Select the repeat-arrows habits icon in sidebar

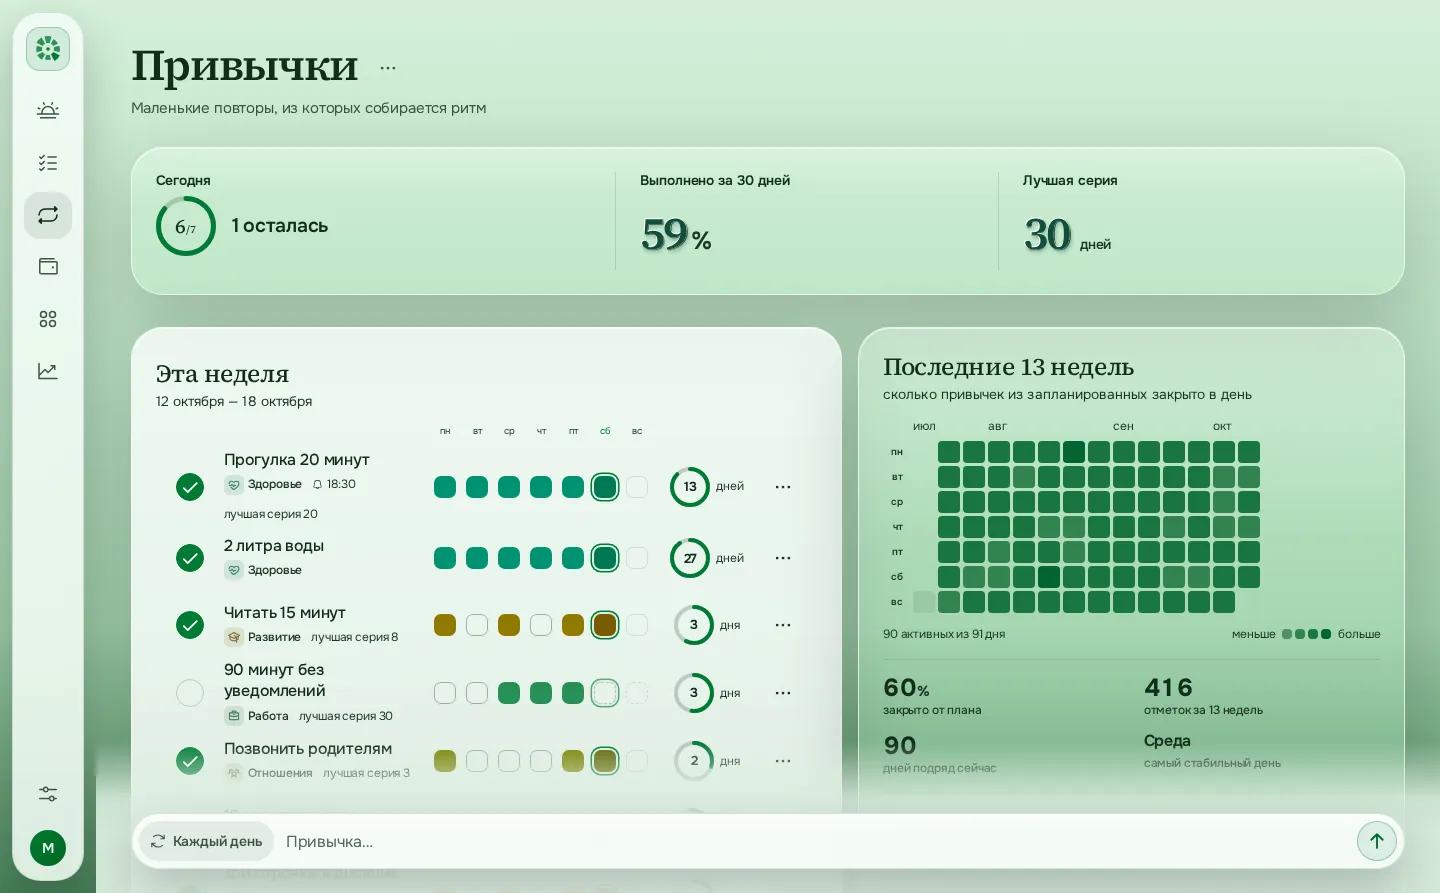(x=48, y=215)
